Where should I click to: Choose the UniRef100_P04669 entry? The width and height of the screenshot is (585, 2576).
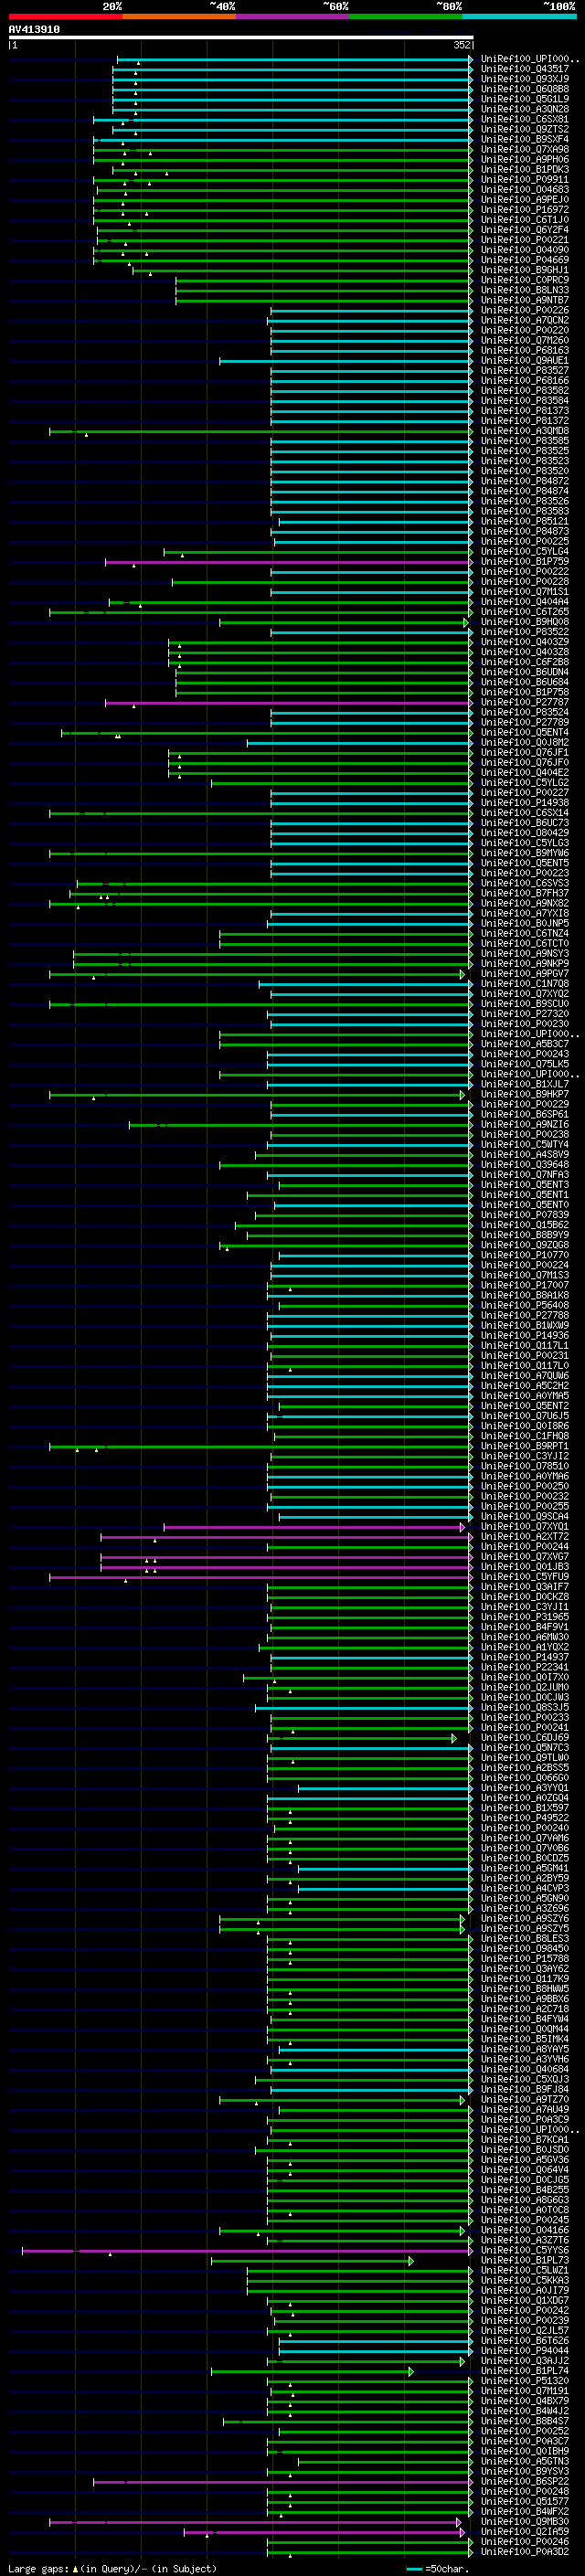click(x=524, y=260)
